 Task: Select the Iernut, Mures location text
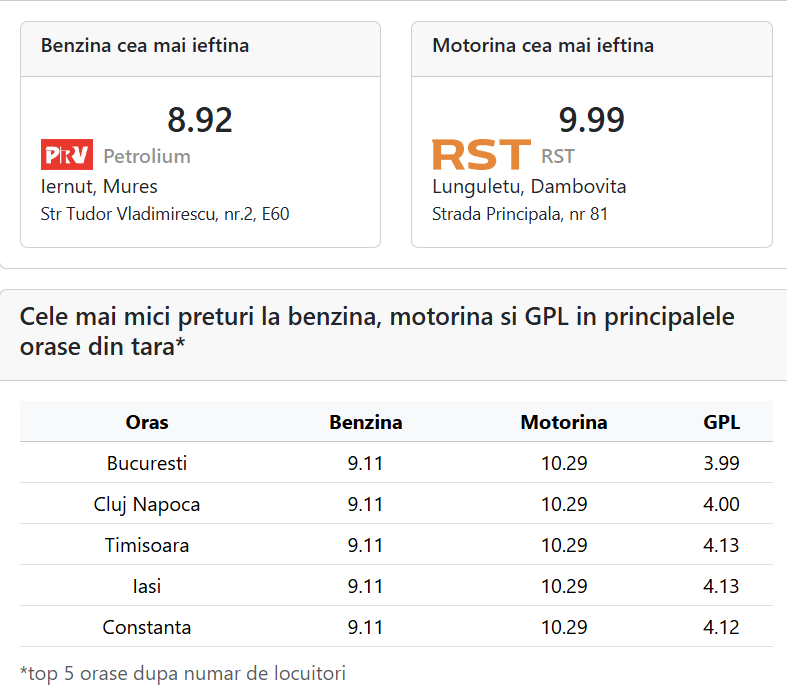click(x=99, y=186)
